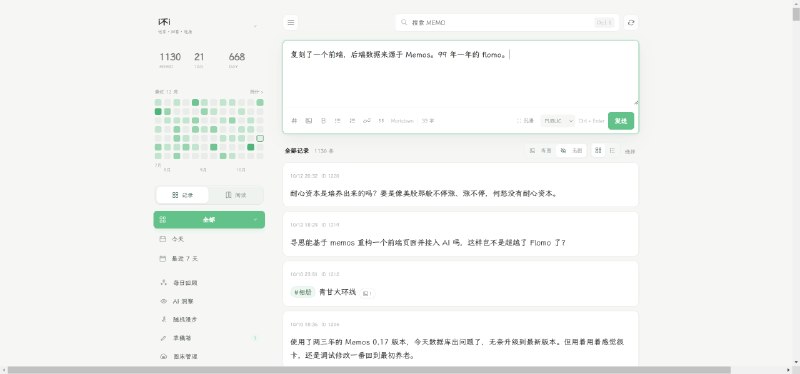Open the 图床管理 image hosting item
The image size is (800, 374).
point(209,356)
